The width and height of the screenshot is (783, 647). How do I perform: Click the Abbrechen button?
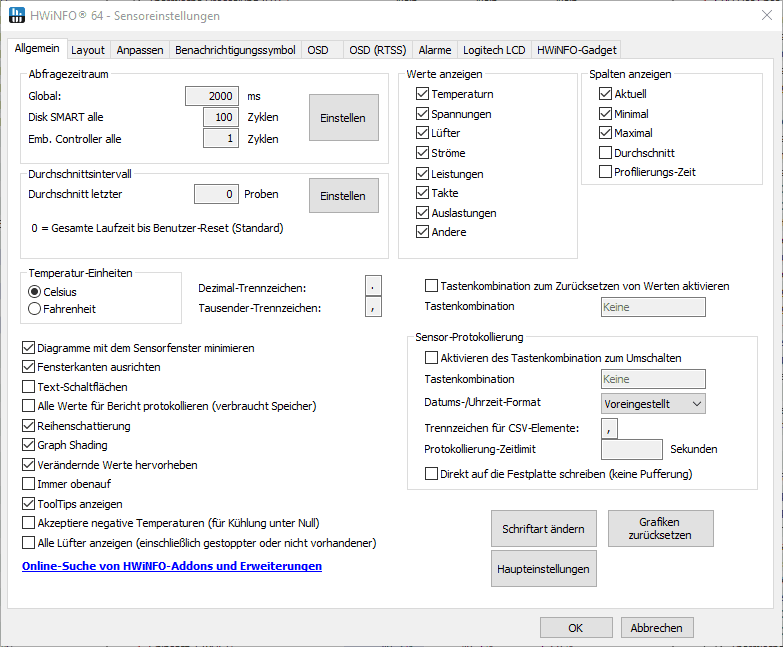[657, 628]
